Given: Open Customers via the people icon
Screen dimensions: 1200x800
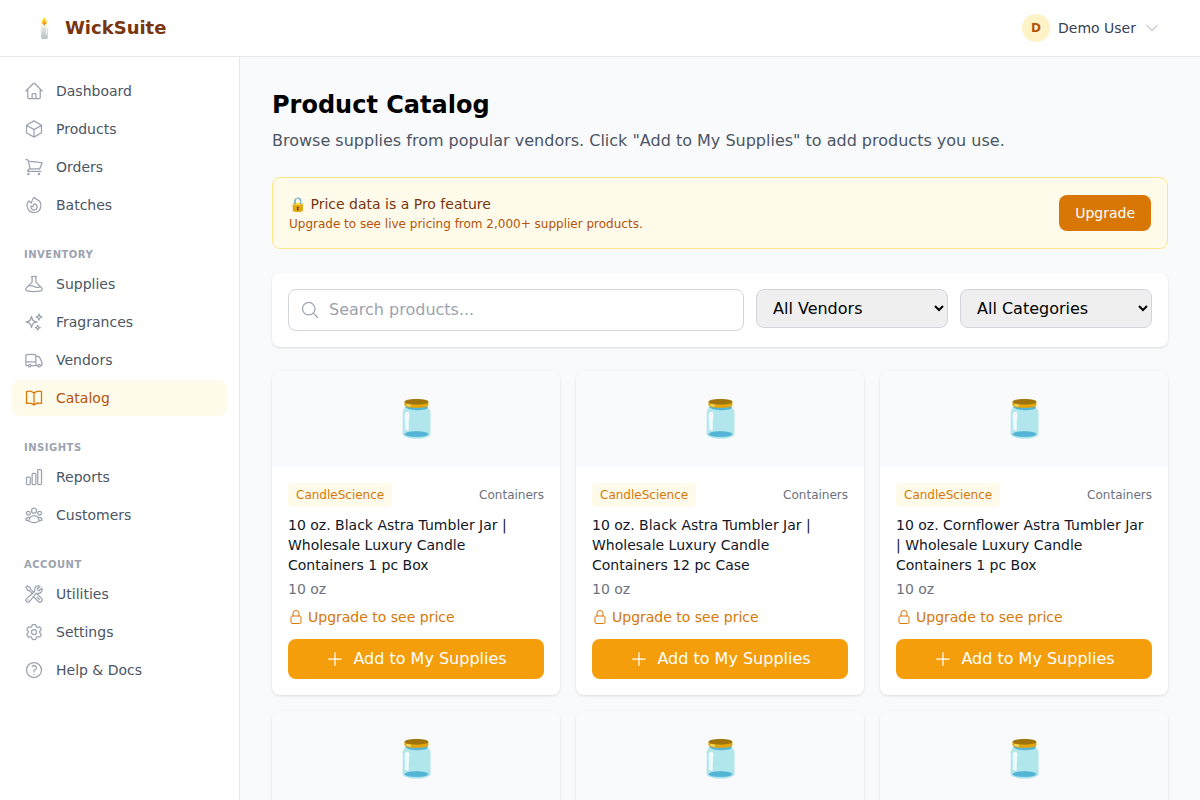Looking at the screenshot, I should coord(34,514).
